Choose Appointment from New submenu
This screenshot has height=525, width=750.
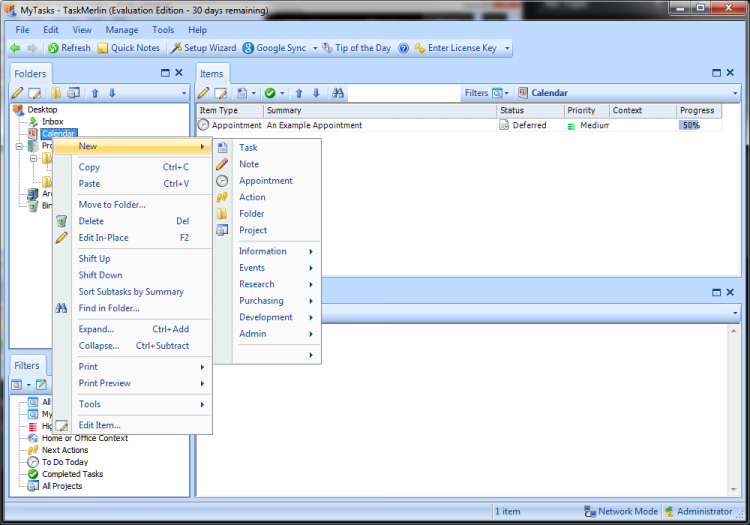(x=267, y=180)
